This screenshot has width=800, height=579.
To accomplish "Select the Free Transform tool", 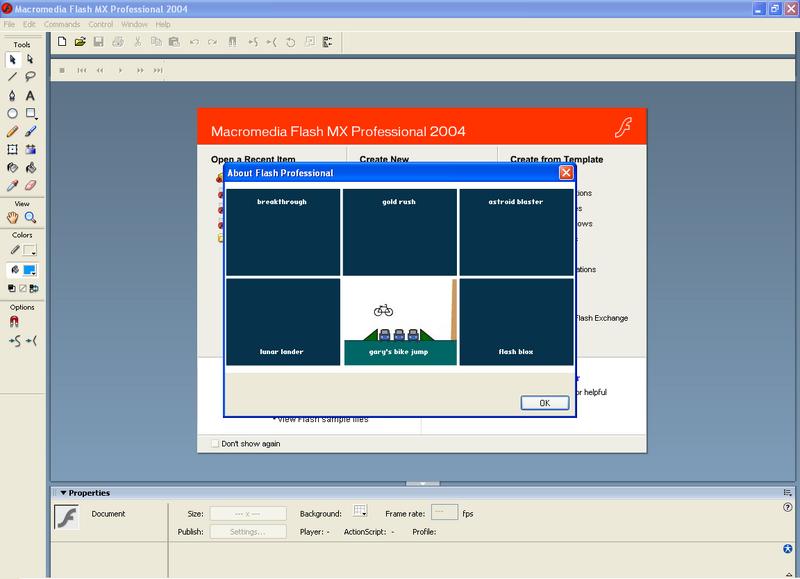I will tap(12, 149).
